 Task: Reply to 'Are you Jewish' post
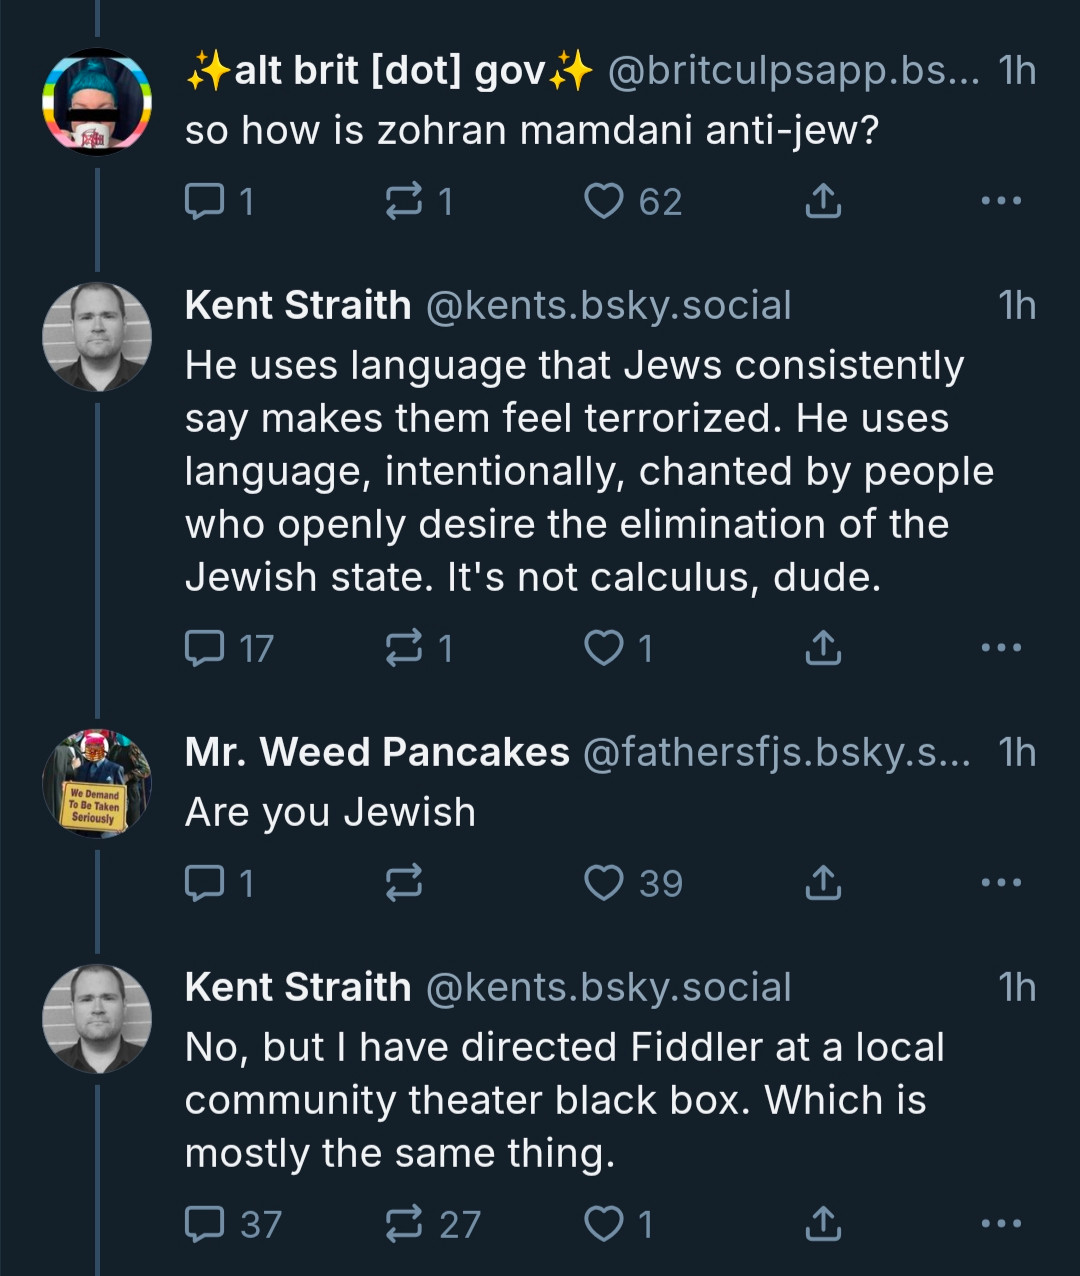click(x=219, y=883)
